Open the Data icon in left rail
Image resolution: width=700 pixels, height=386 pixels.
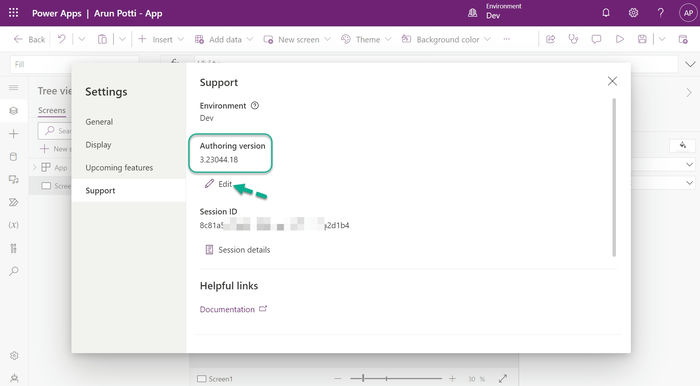click(14, 157)
